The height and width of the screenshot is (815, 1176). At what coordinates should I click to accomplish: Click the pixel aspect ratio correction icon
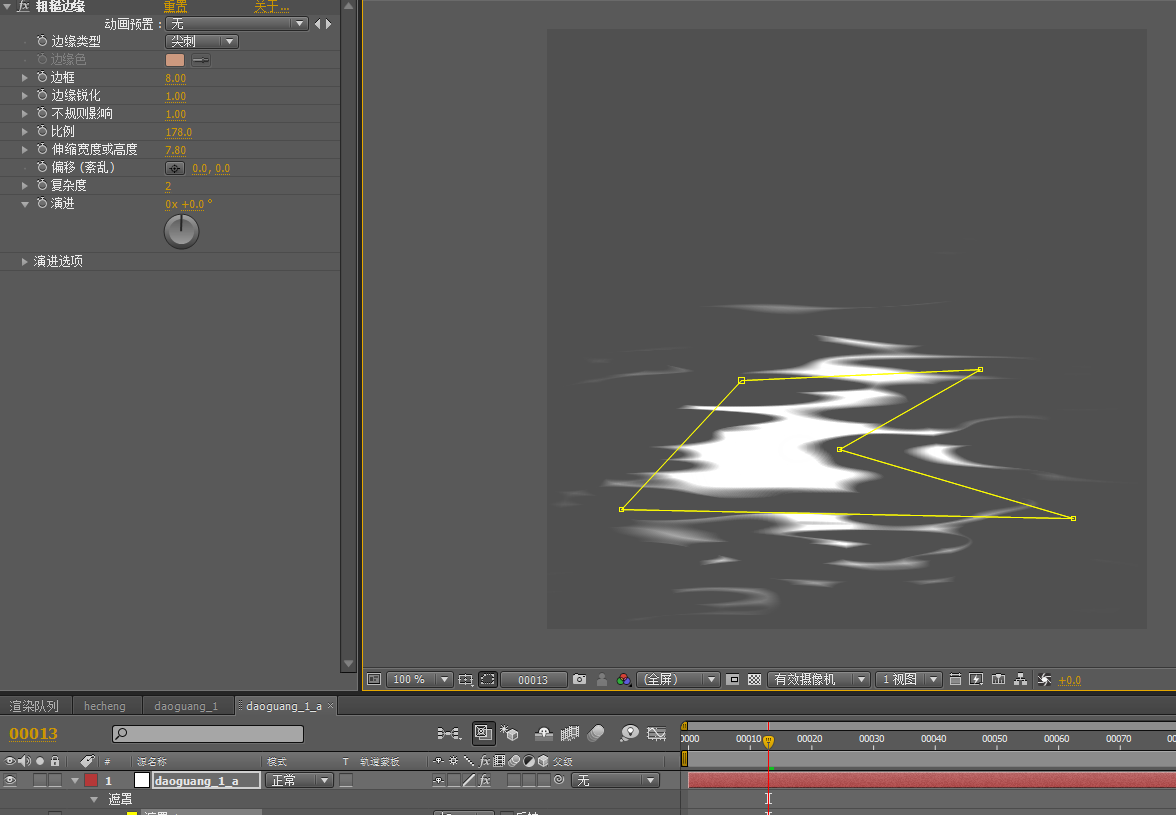(955, 679)
